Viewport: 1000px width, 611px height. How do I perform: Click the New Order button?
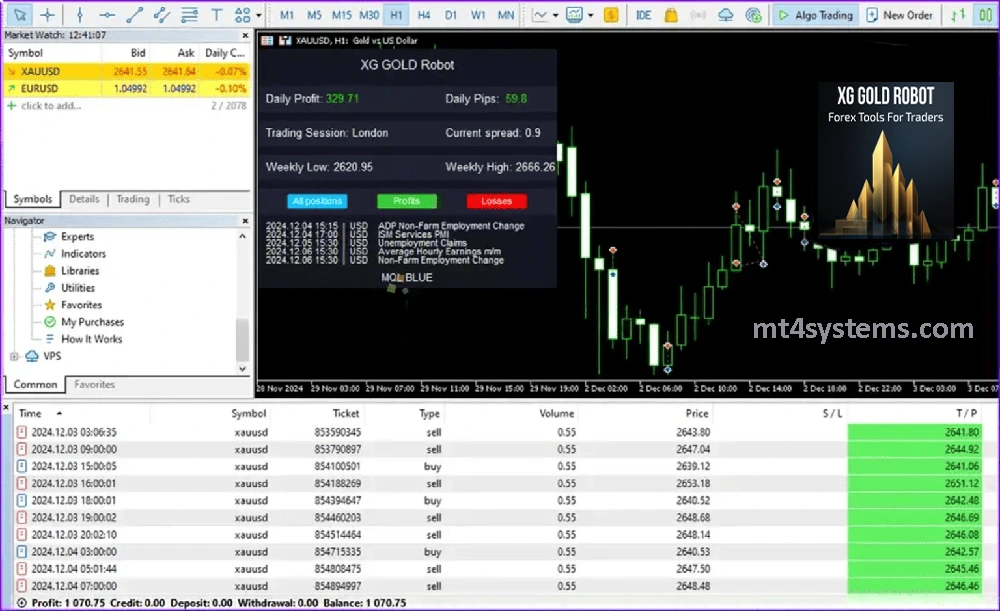(x=899, y=15)
